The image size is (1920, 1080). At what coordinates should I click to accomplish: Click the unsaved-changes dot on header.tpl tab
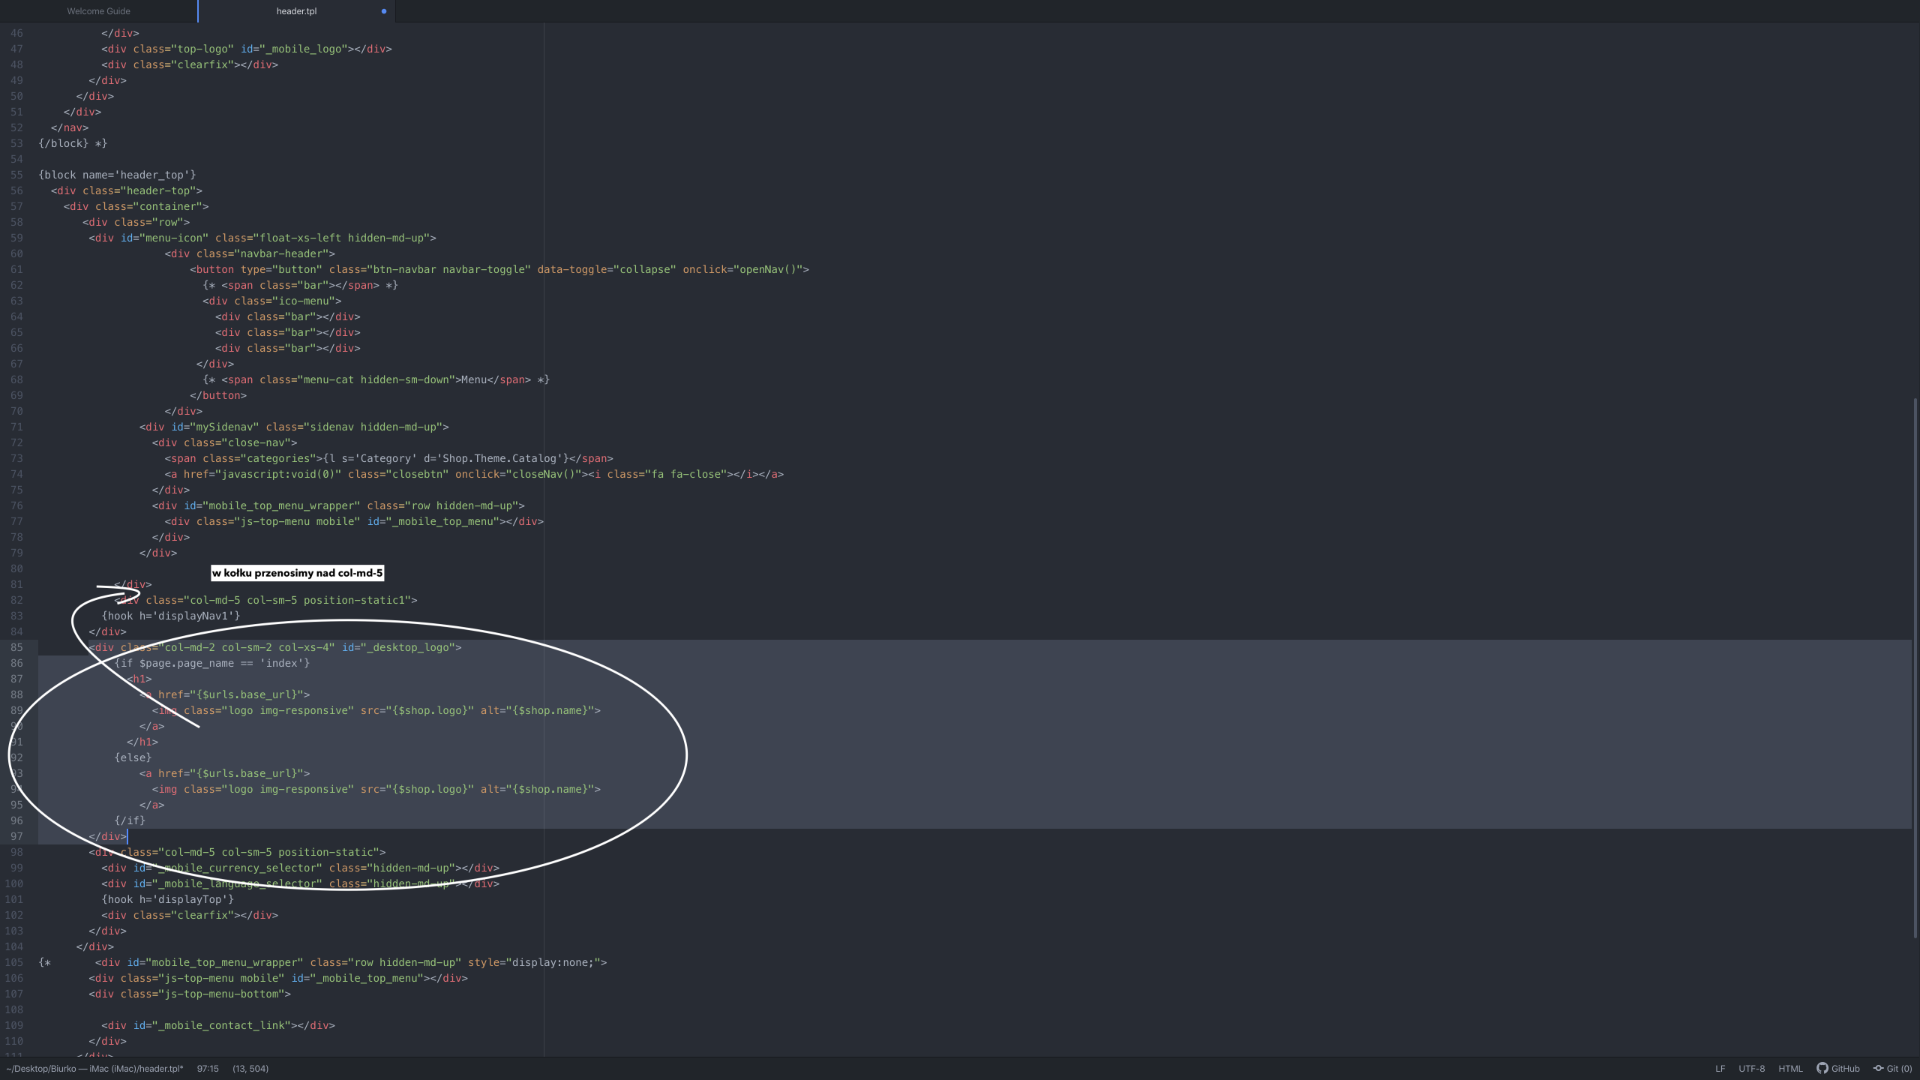pyautogui.click(x=384, y=11)
